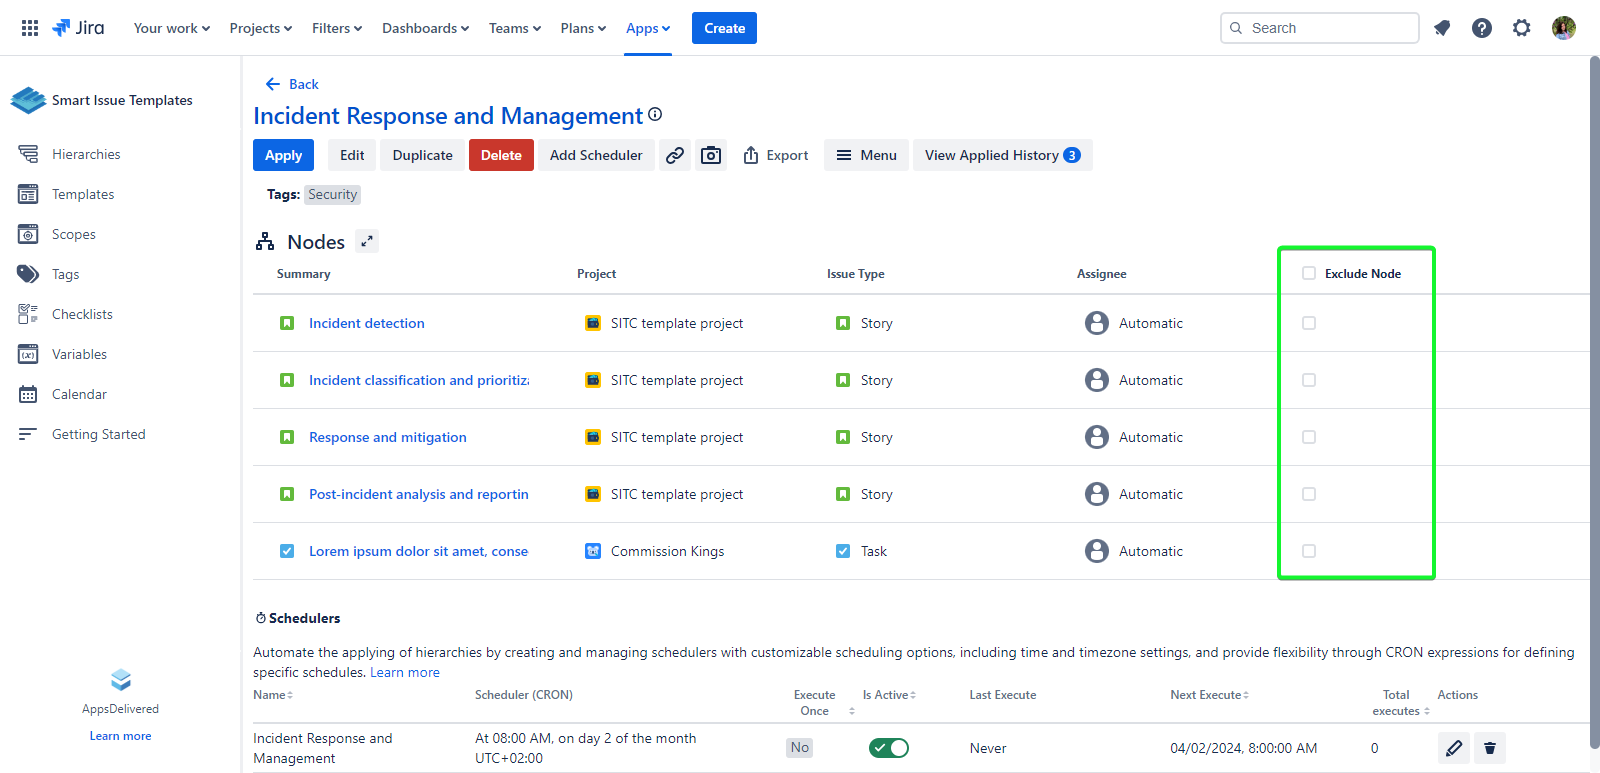
Task: Click the Templates sidebar icon
Action: coord(28,194)
